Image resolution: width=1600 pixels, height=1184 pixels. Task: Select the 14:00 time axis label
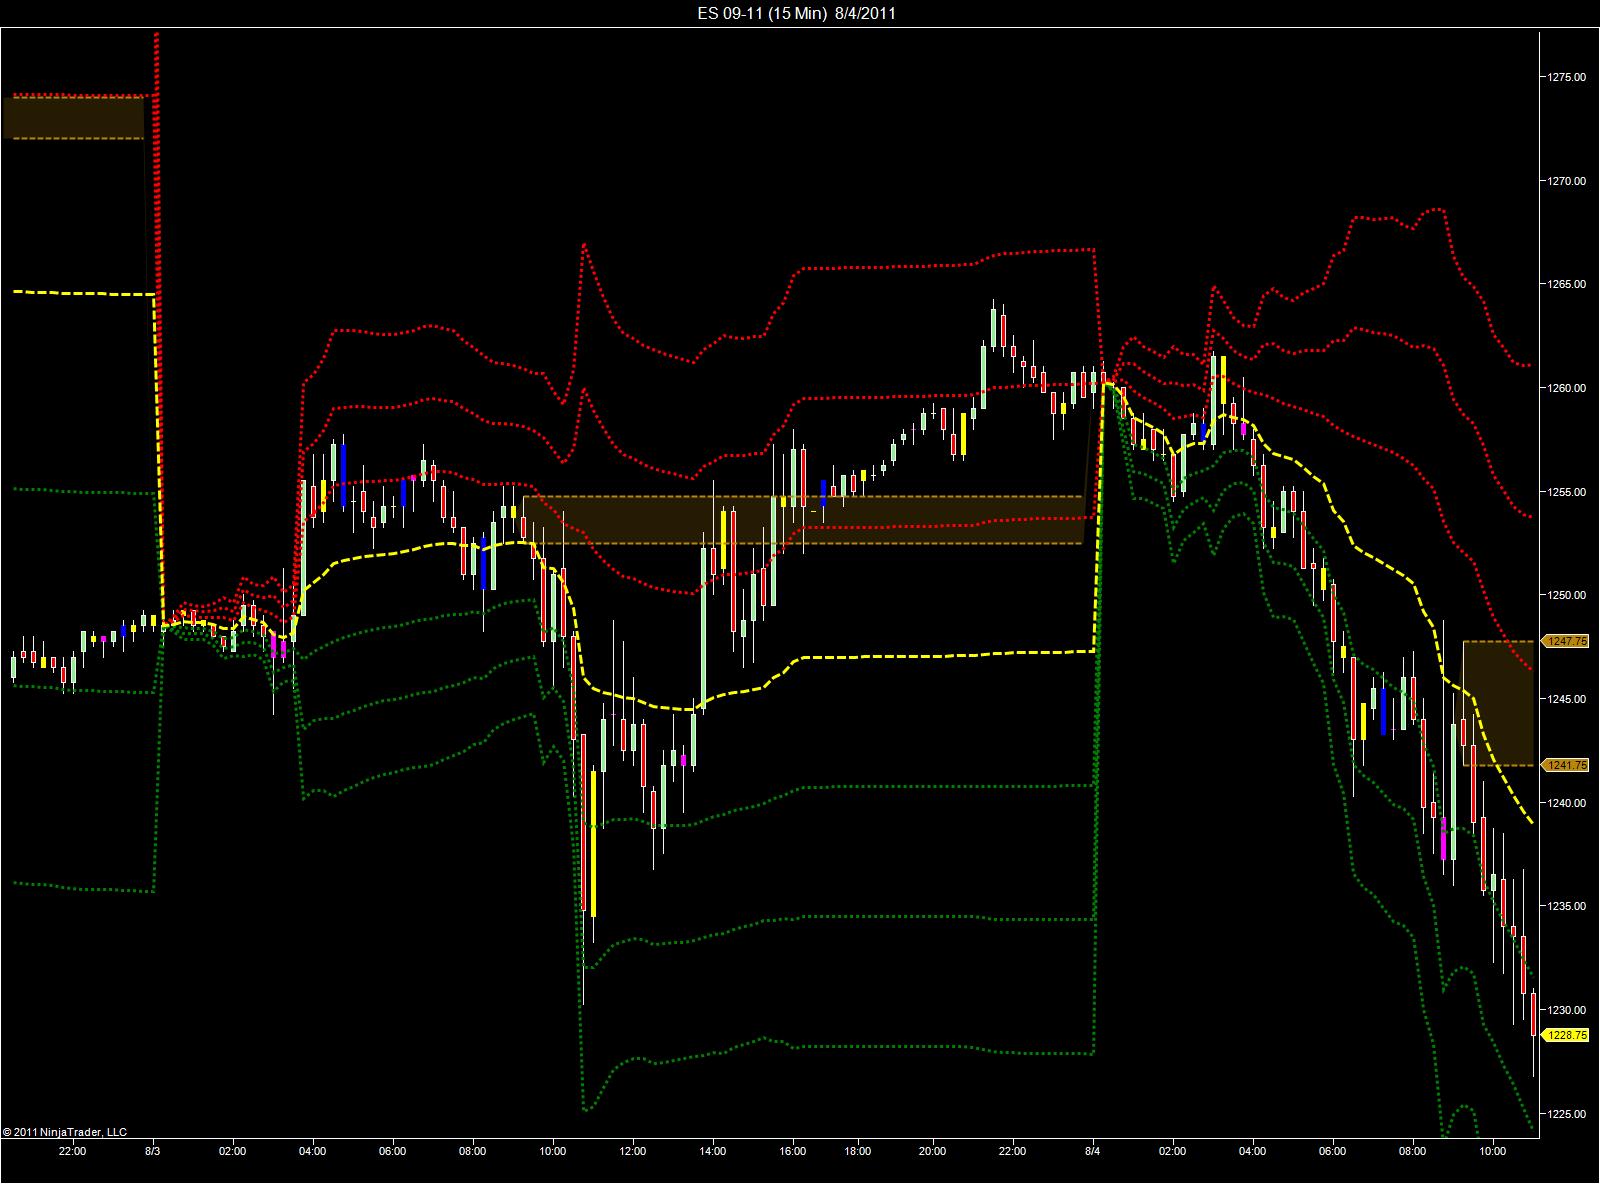coord(713,1151)
